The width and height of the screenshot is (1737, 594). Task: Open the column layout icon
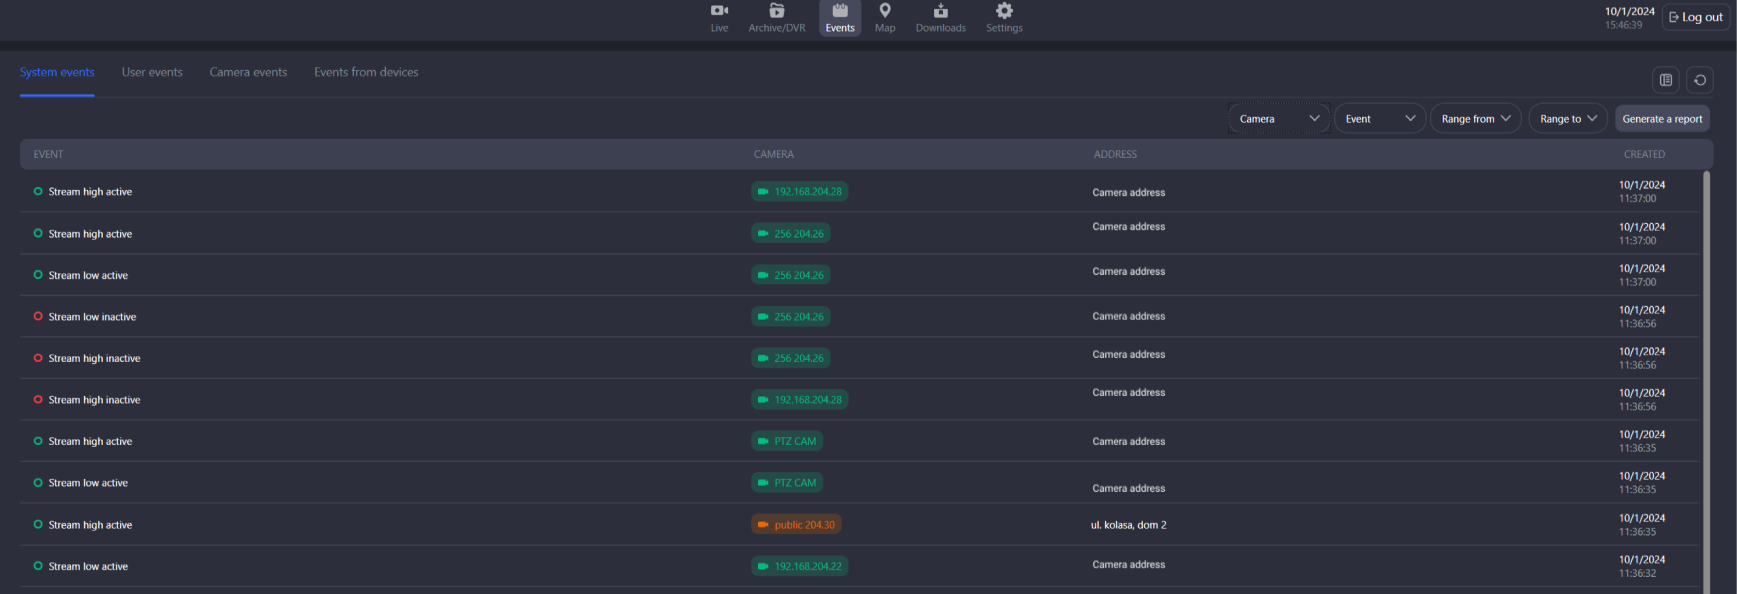click(x=1666, y=80)
